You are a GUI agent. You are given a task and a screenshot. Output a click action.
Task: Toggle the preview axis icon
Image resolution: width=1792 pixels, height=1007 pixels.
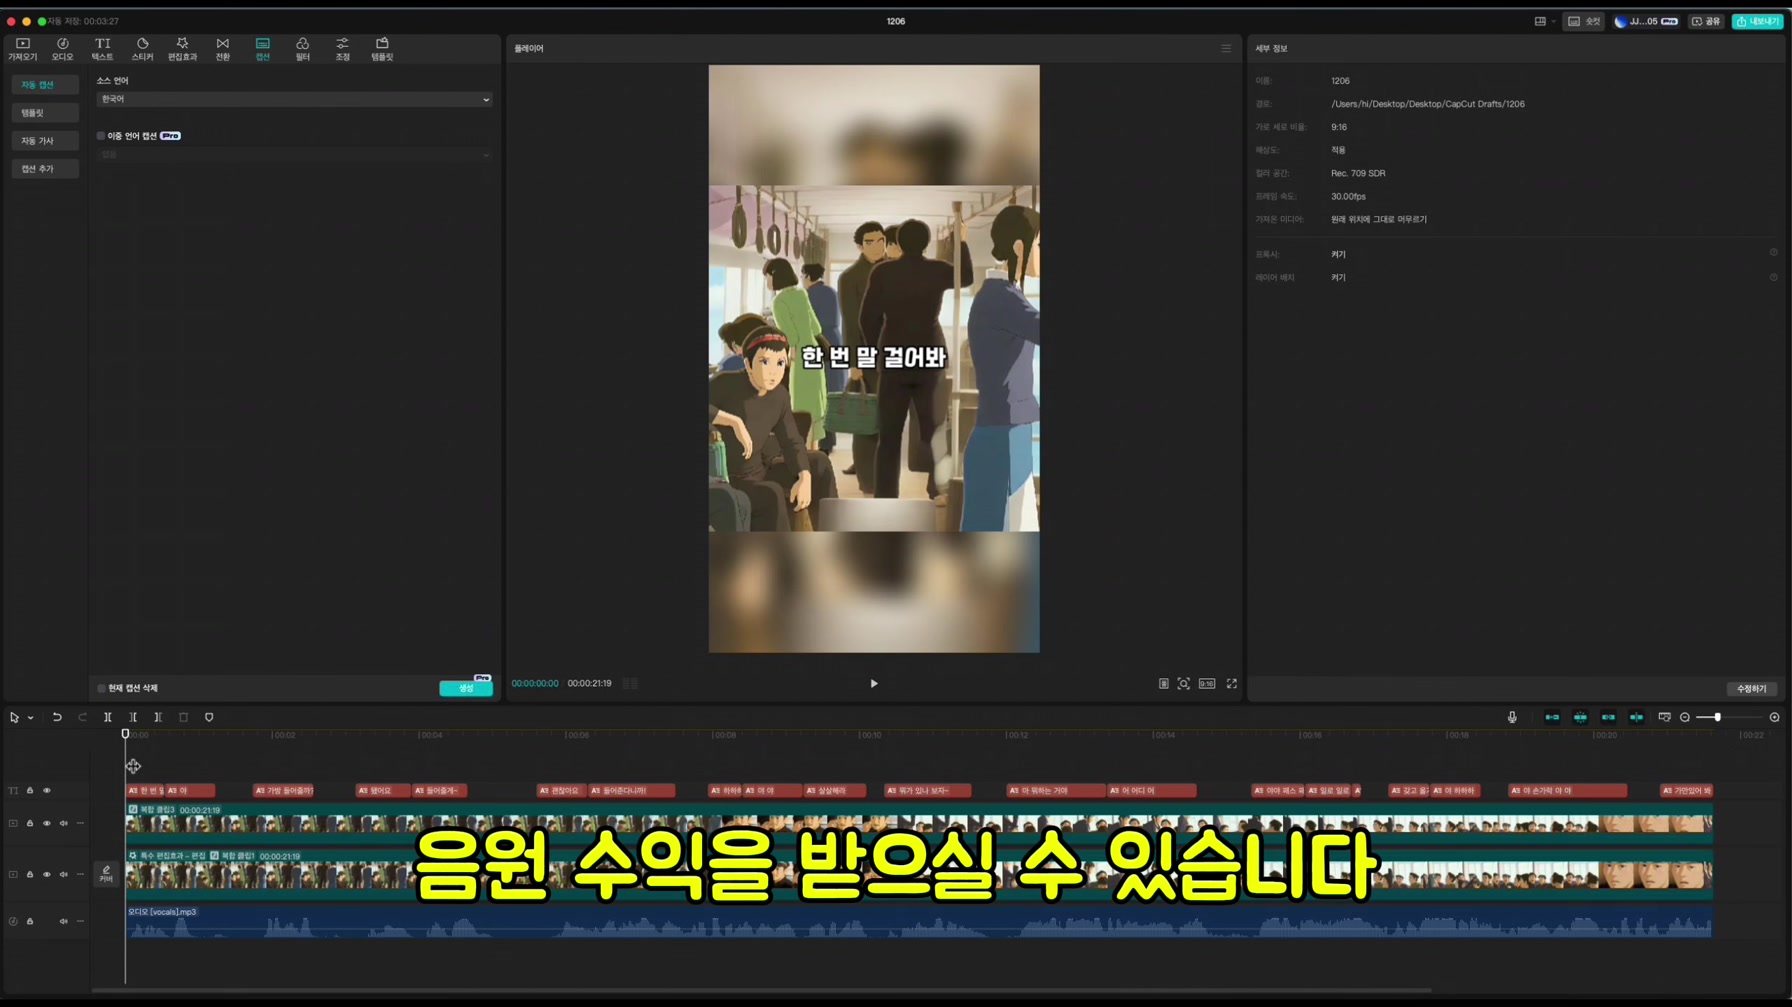pos(1636,718)
